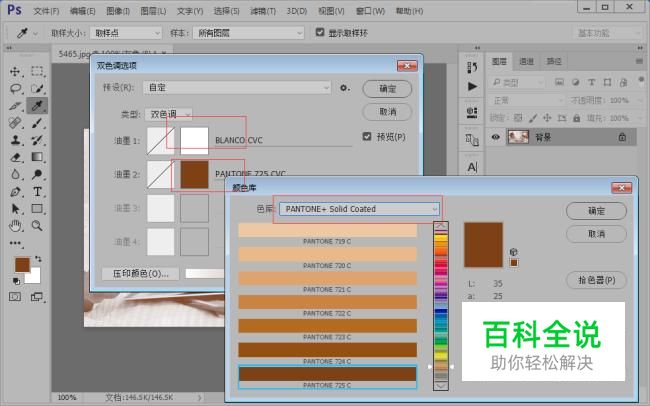Toggle lock image pixels brush icon

click(x=533, y=118)
